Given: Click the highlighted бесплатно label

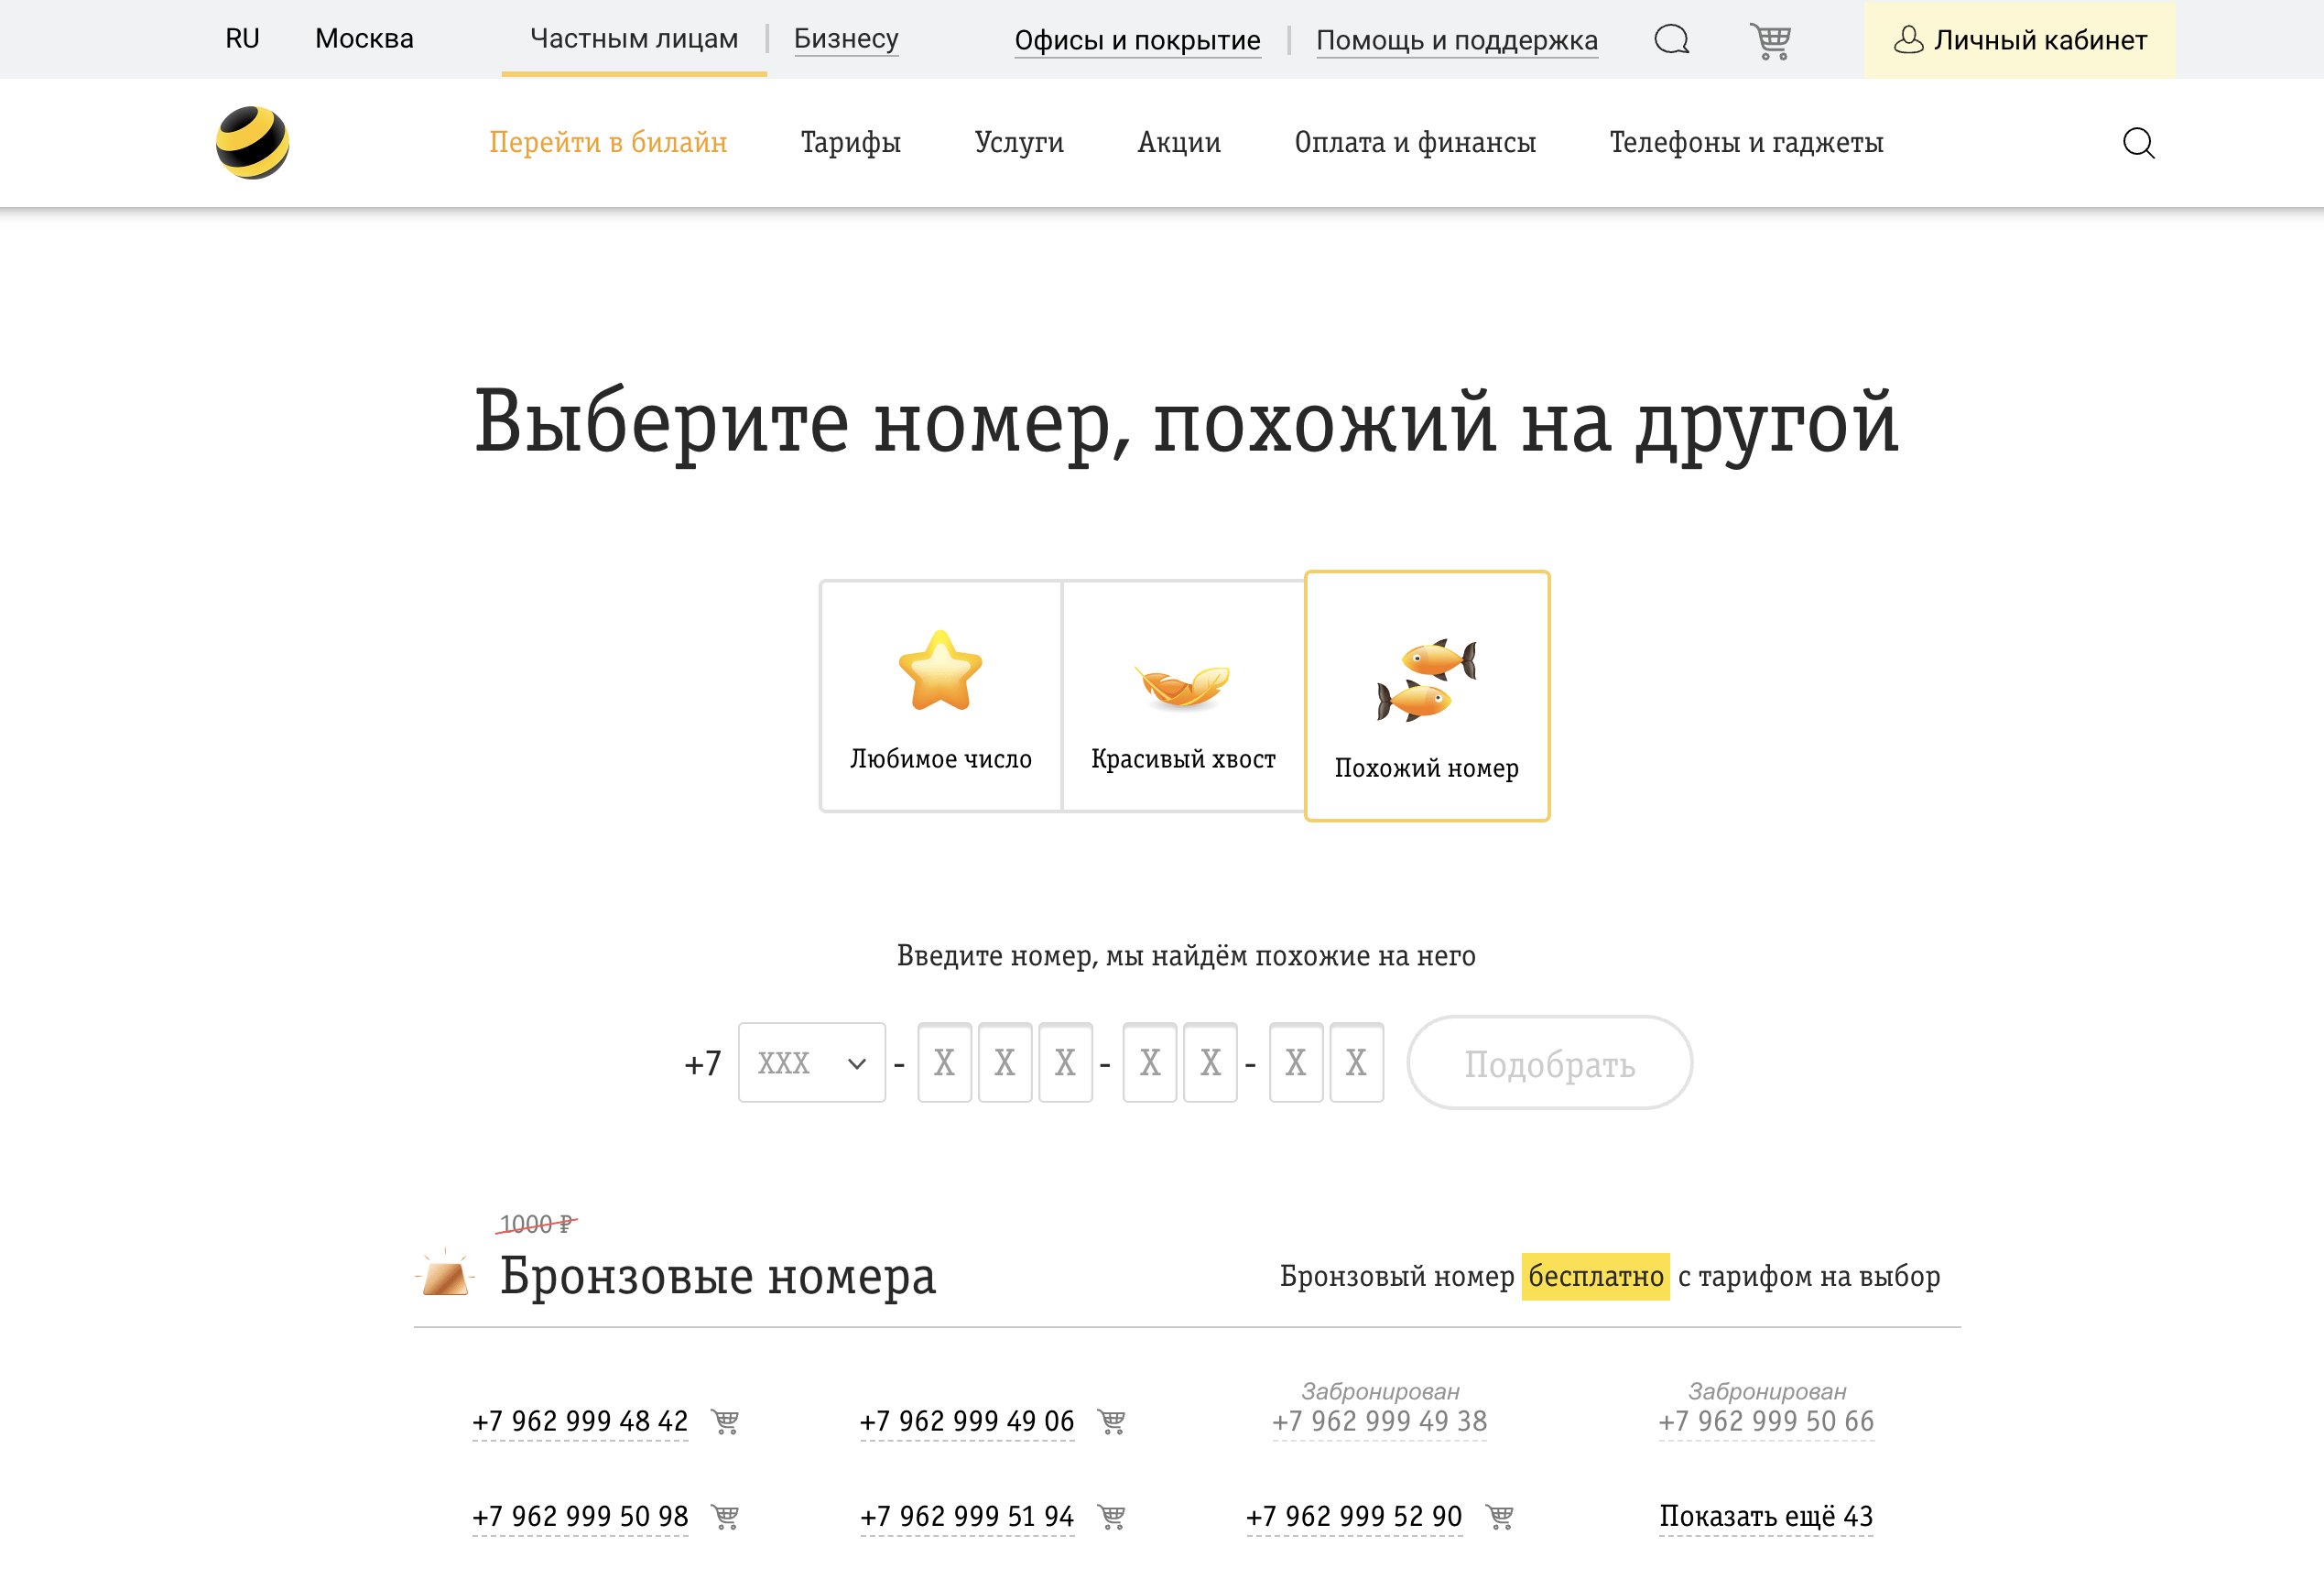Looking at the screenshot, I should click(x=1595, y=1276).
